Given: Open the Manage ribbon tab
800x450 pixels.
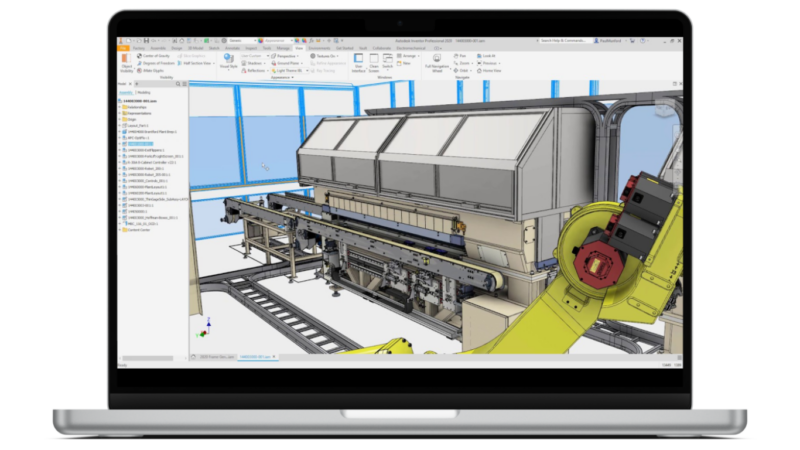Looking at the screenshot, I should [283, 47].
